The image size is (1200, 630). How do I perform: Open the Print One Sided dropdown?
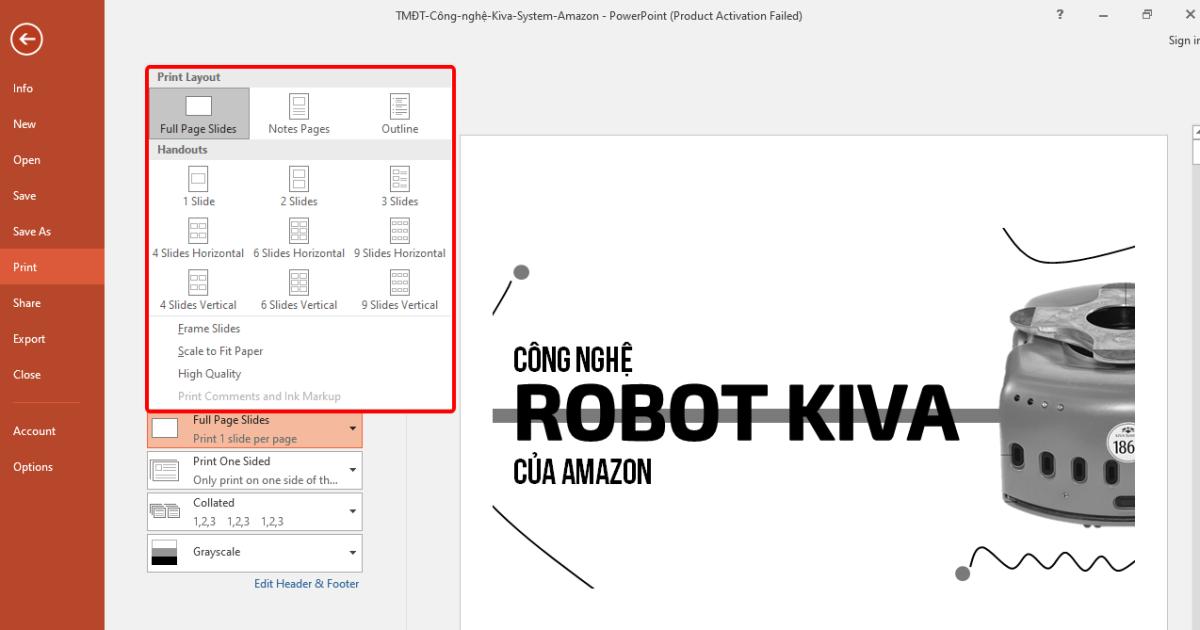coord(255,470)
